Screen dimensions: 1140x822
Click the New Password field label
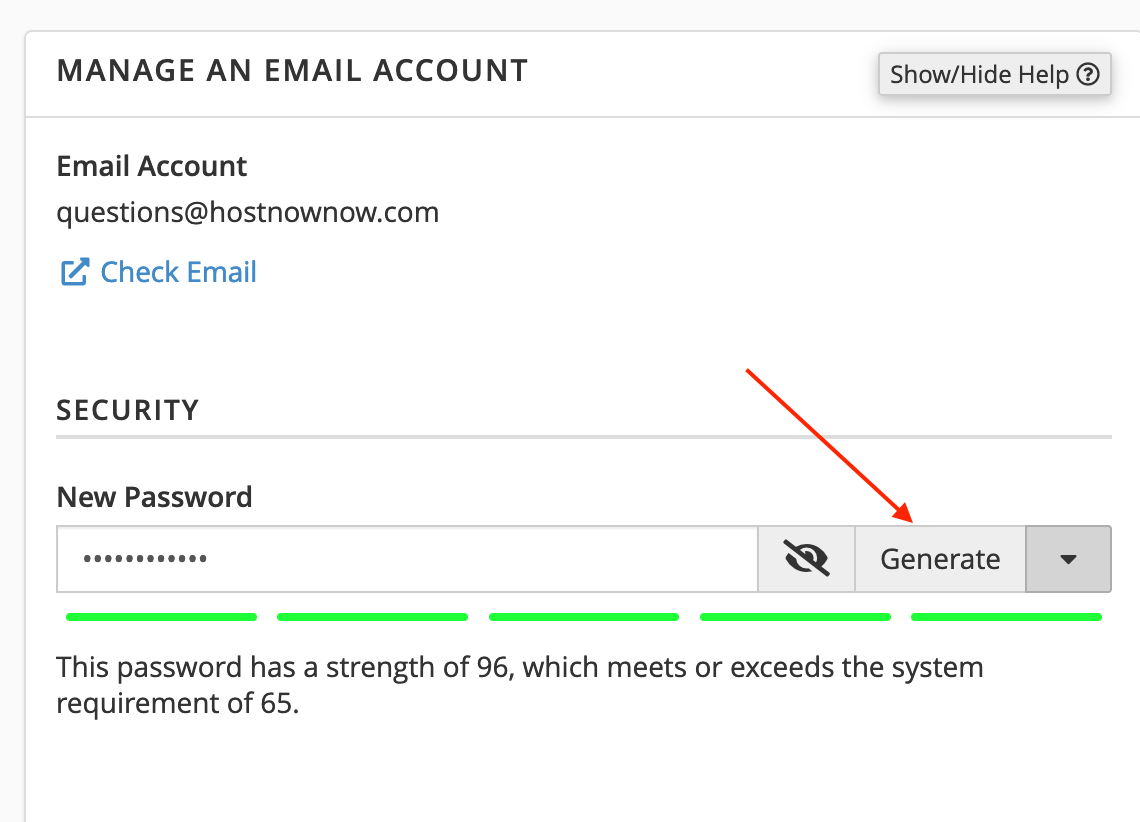pyautogui.click(x=154, y=497)
